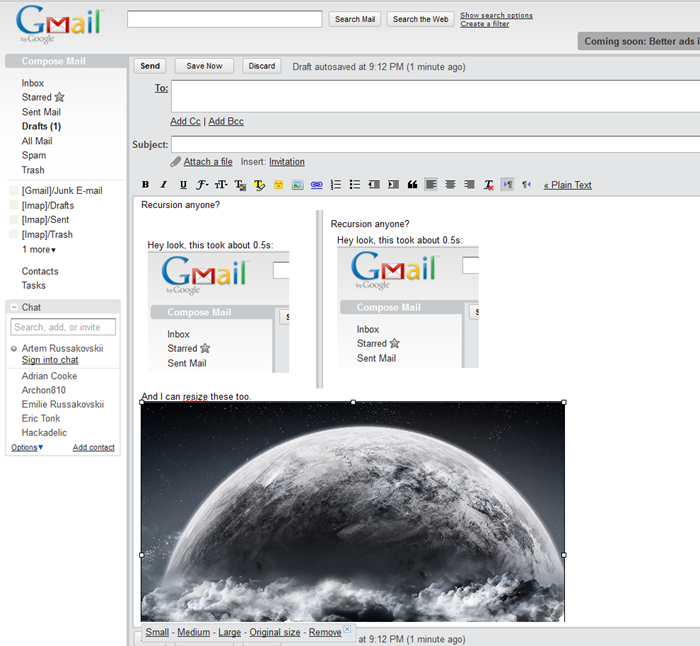Collapse the Chat panel
The width and height of the screenshot is (700, 646).
tap(14, 307)
